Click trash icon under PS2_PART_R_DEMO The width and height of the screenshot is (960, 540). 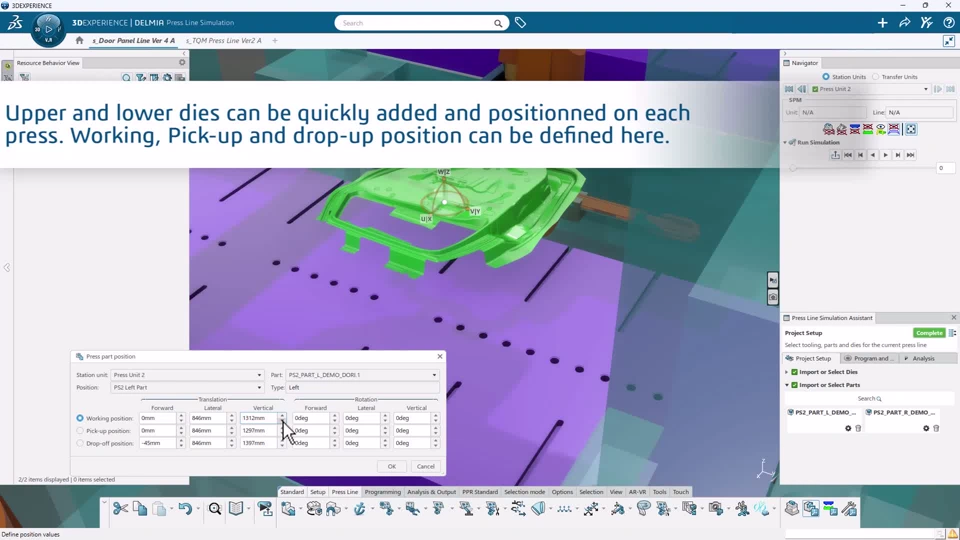click(x=936, y=429)
